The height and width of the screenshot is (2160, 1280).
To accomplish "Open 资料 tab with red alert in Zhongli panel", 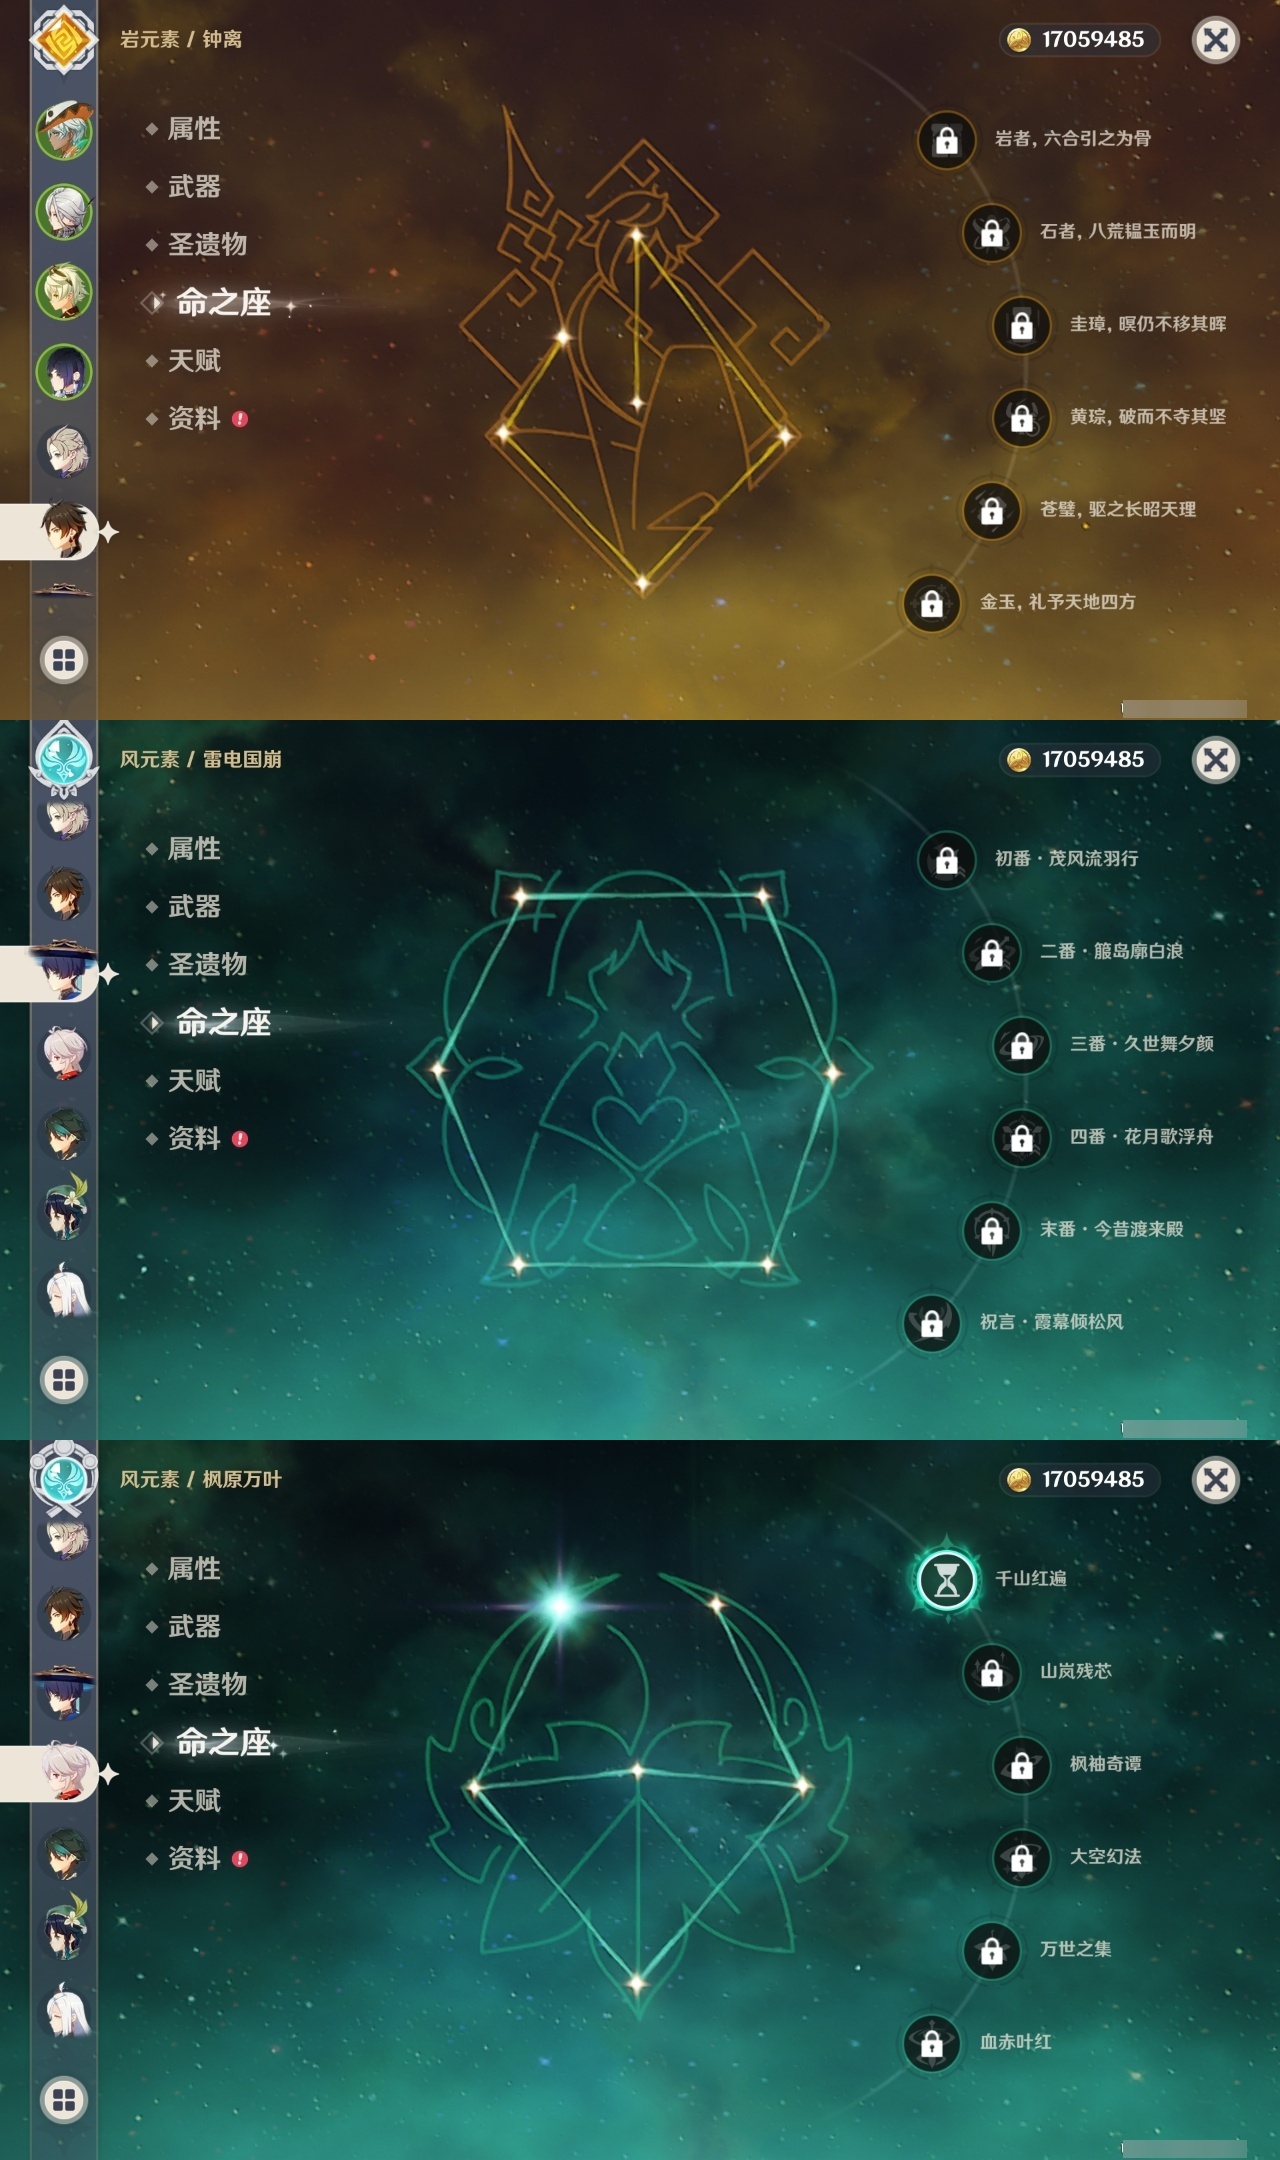I will 195,418.
